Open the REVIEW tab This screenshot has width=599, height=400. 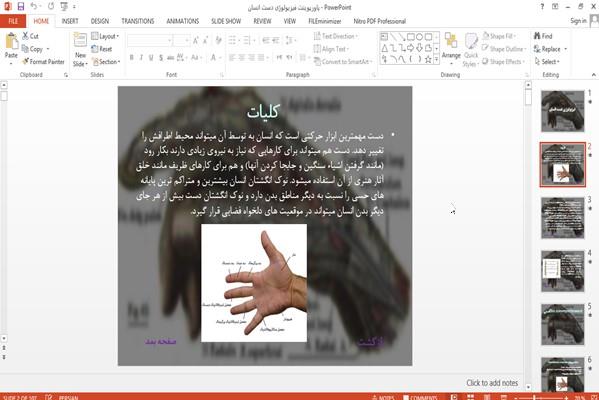click(262, 21)
